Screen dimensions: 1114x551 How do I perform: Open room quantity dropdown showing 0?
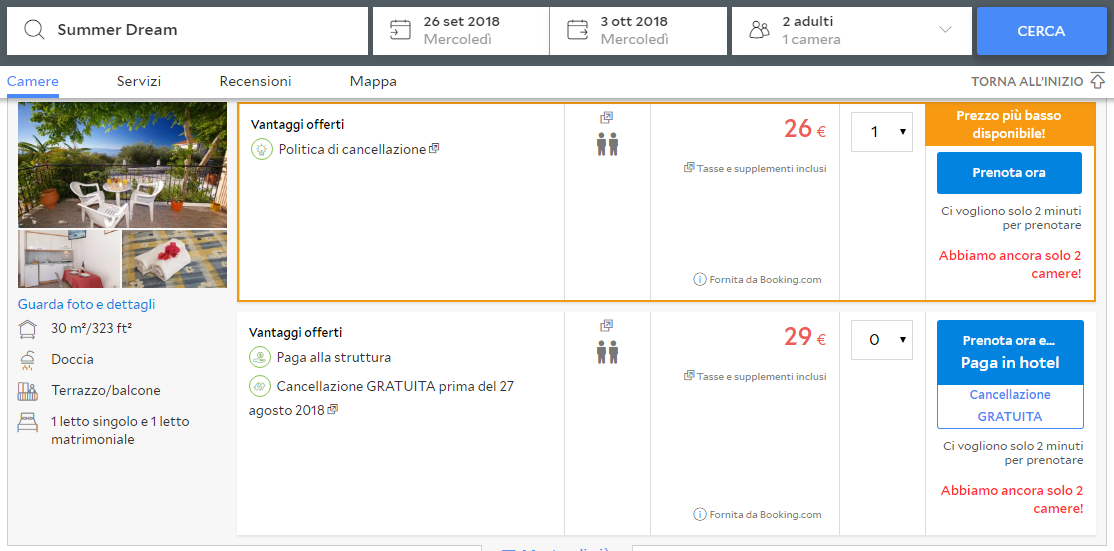click(881, 340)
